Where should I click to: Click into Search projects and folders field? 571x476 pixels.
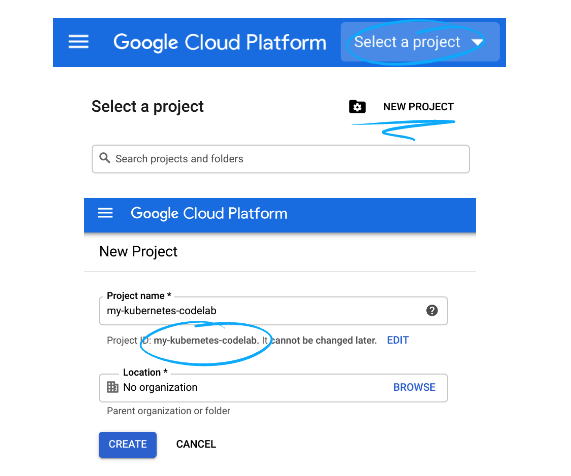coord(281,159)
